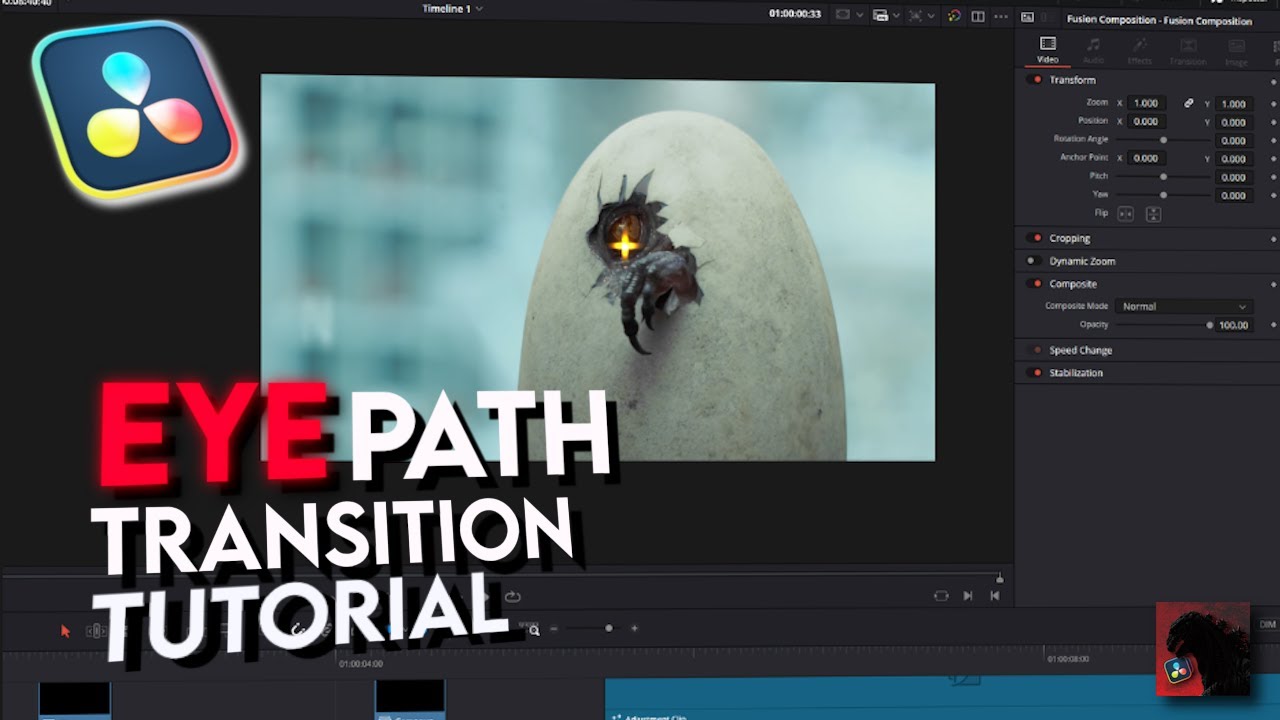Click the timecode overlay viewer icon

880,15
